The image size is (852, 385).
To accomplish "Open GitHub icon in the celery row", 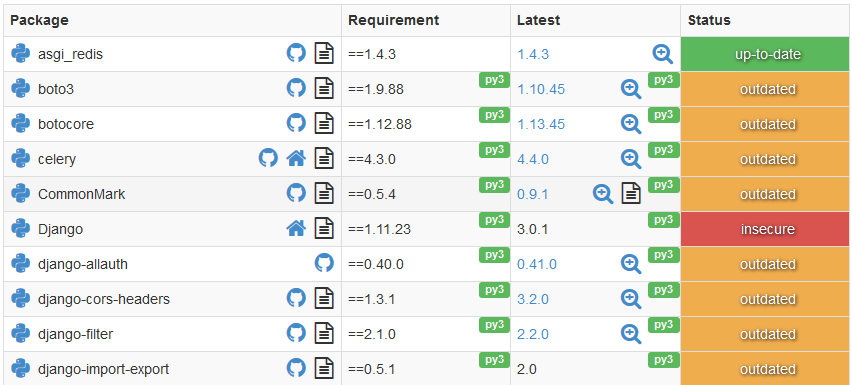I will [268, 158].
